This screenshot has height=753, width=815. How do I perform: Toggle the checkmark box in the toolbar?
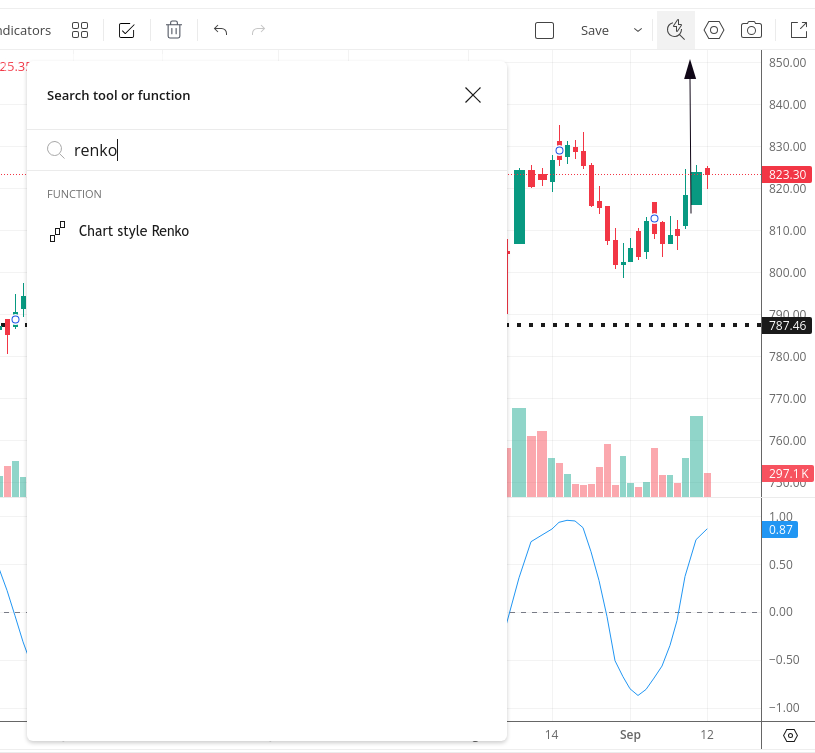pyautogui.click(x=127, y=30)
